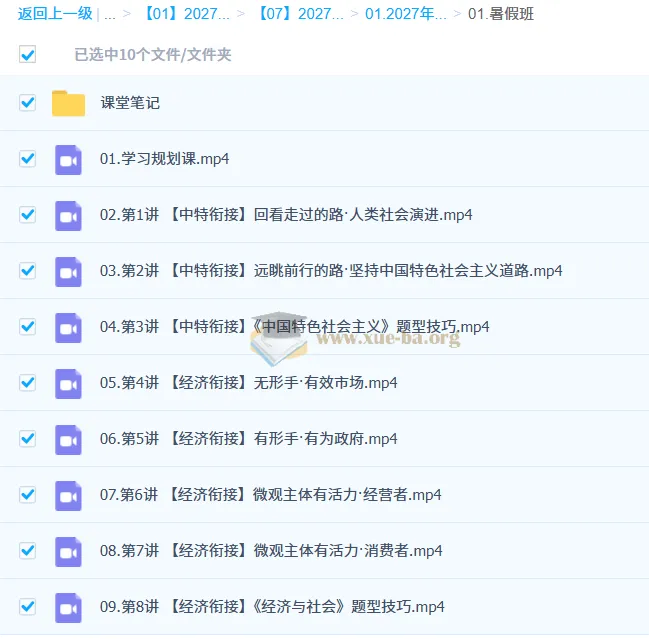
Task: Click the current 01.暑假班 breadcrumb
Action: (501, 14)
